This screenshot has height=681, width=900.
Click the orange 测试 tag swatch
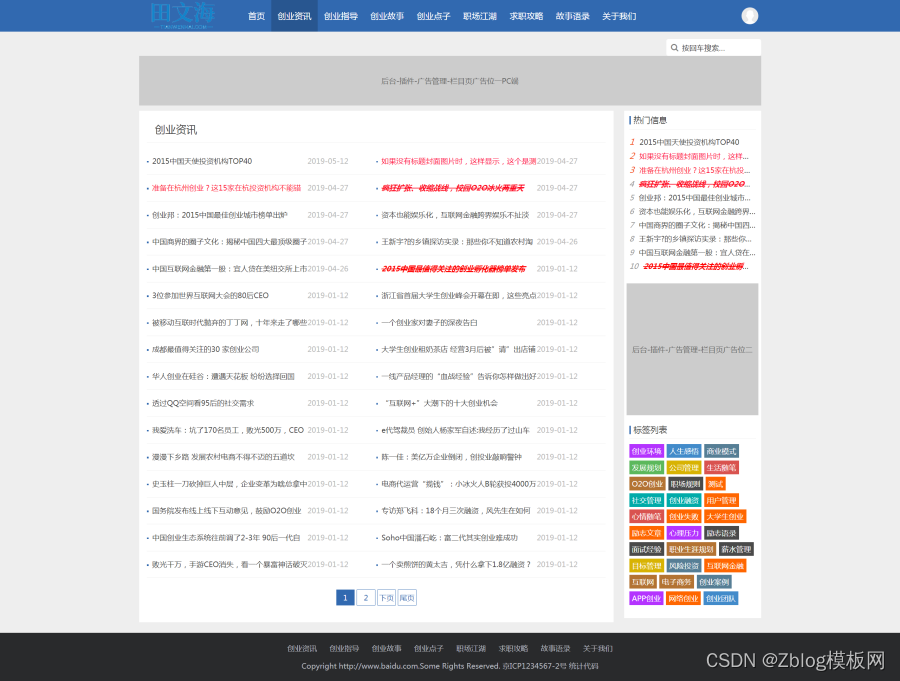[x=716, y=484]
